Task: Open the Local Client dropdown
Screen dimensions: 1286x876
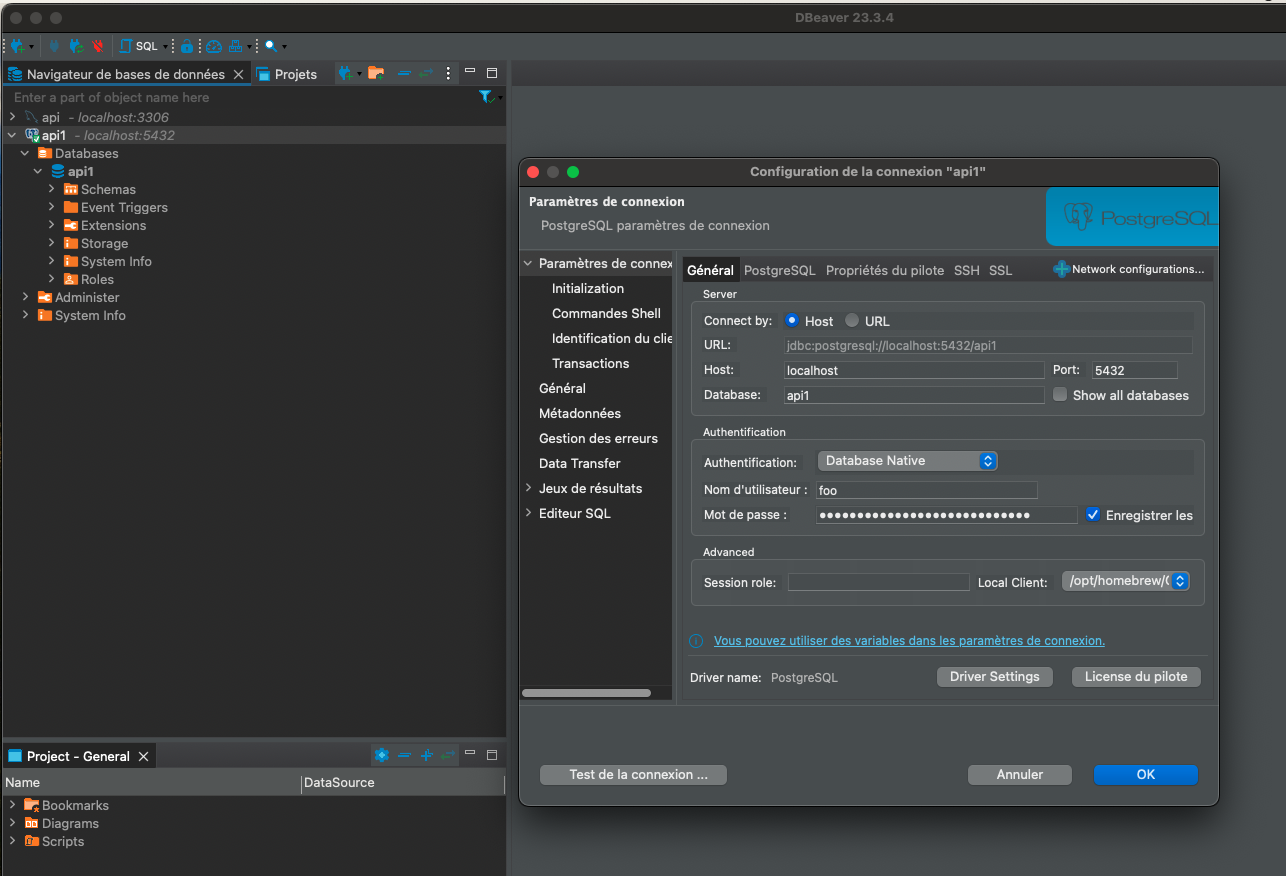Action: click(1125, 581)
